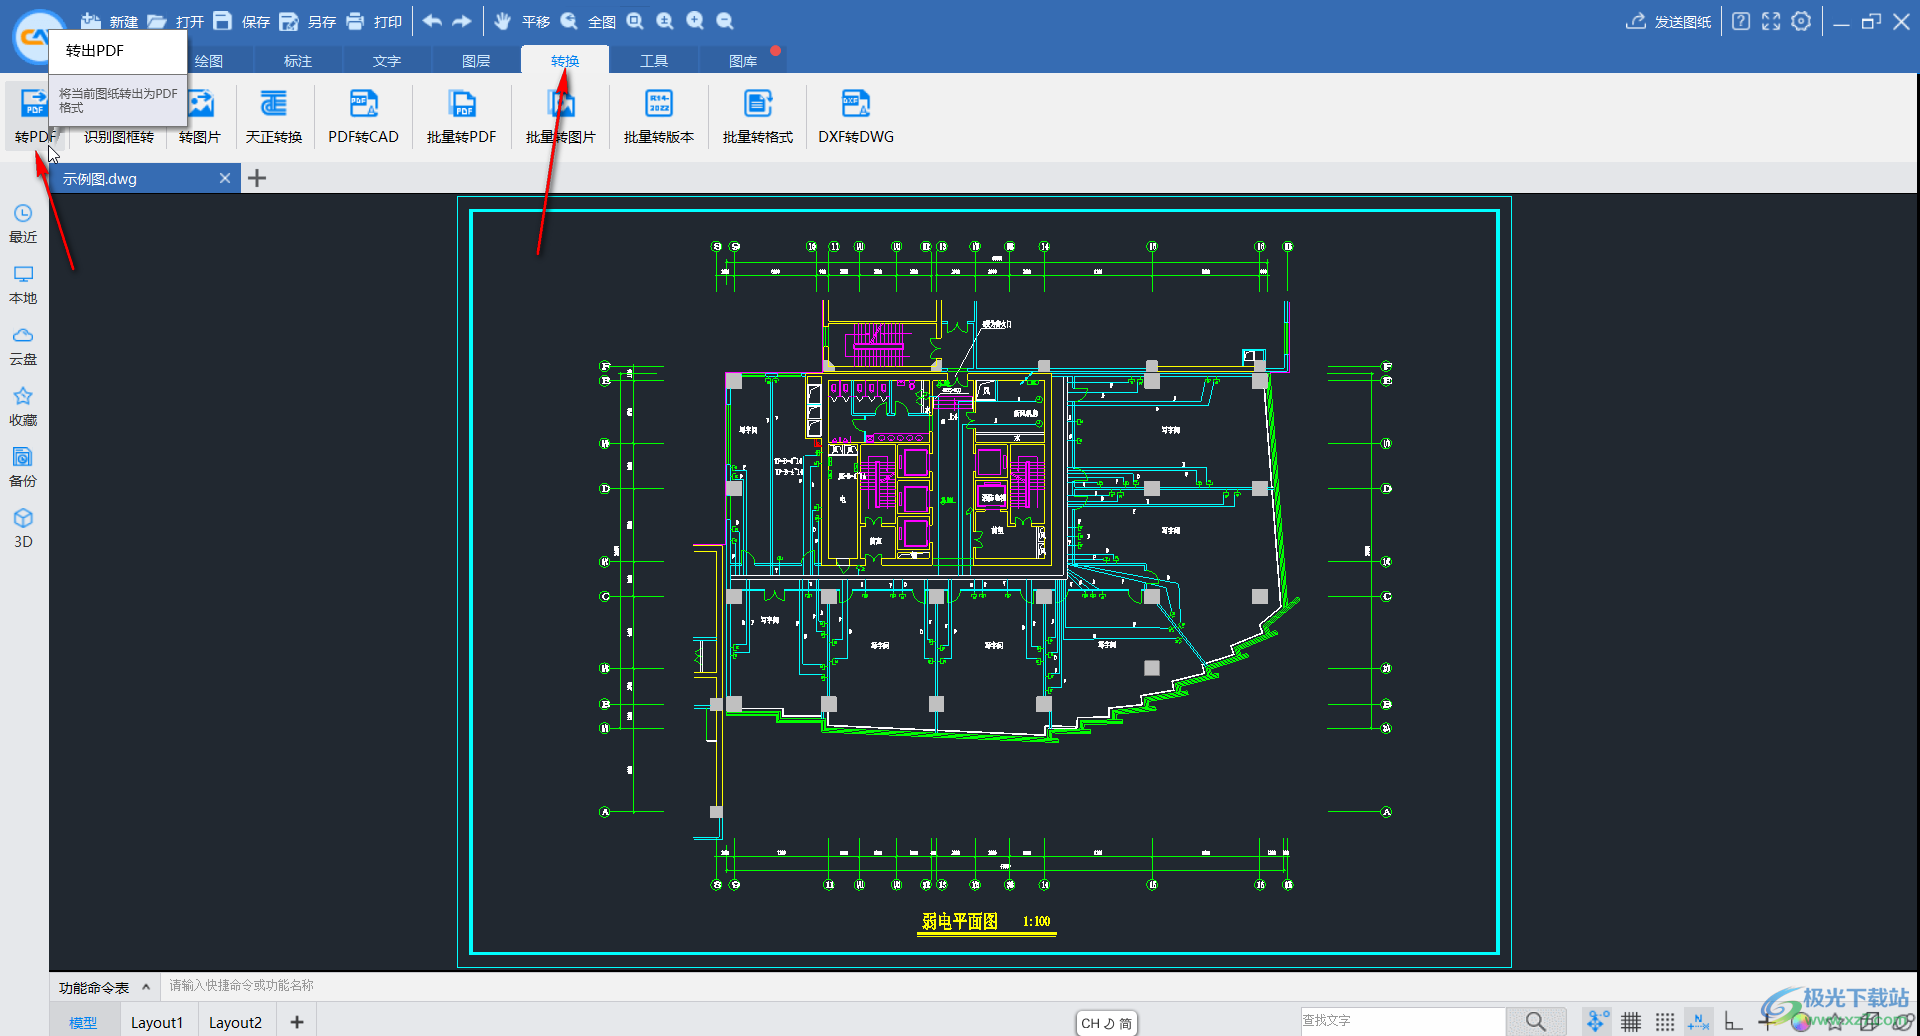Click the zoom window magnifier icon
The height and width of the screenshot is (1036, 1920).
tap(635, 21)
